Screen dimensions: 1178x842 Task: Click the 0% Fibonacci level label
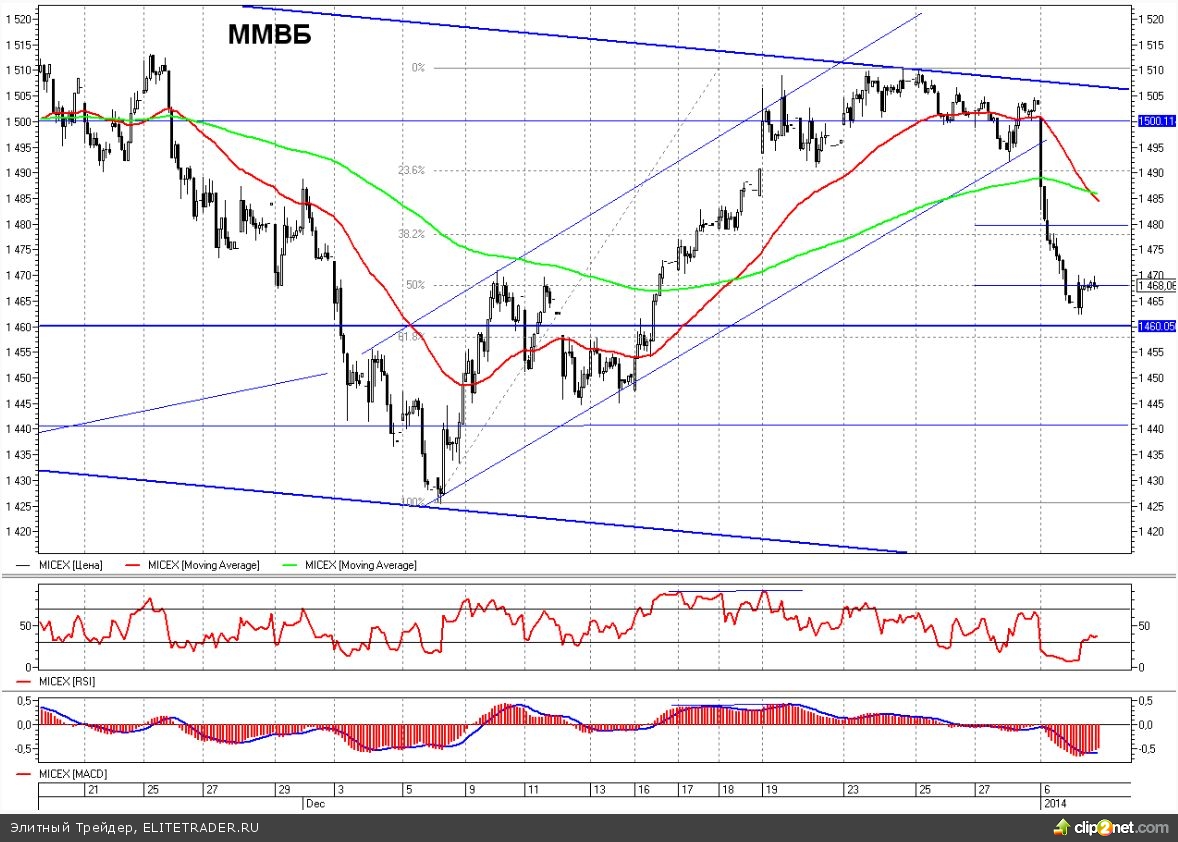click(x=418, y=68)
